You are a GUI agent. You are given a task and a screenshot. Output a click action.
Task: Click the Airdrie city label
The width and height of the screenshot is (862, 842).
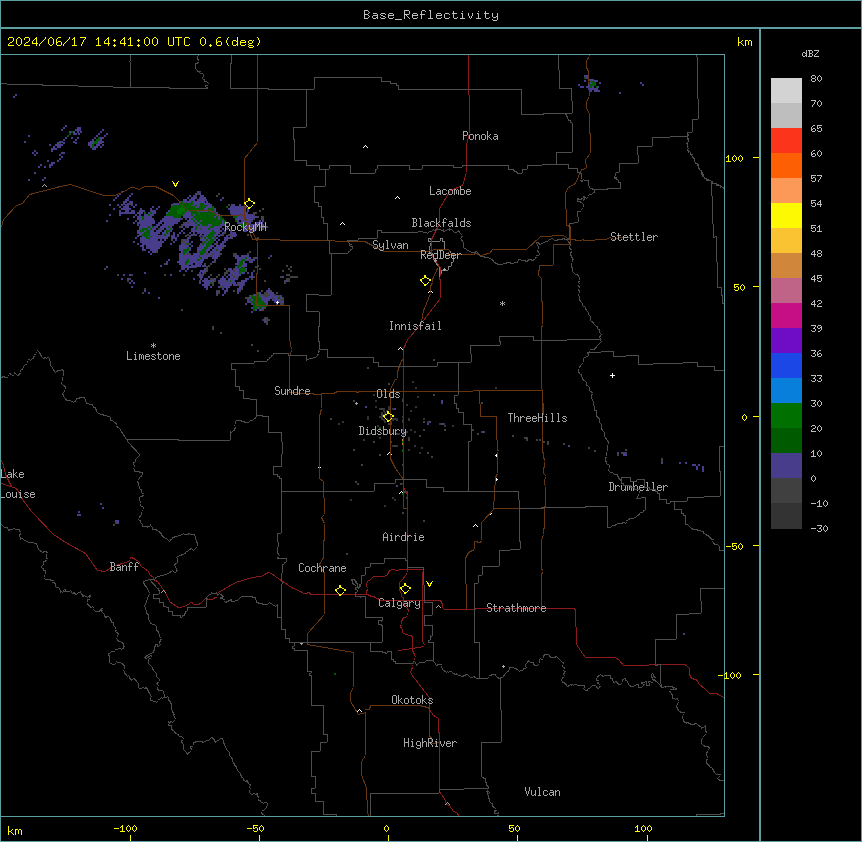click(404, 537)
